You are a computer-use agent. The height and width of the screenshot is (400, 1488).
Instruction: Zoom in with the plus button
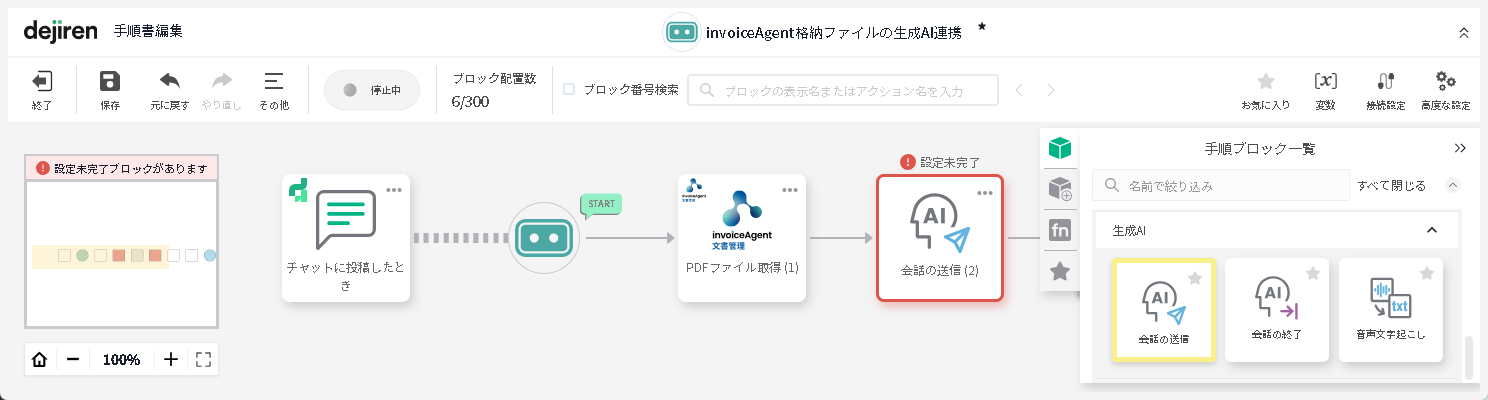click(x=171, y=360)
